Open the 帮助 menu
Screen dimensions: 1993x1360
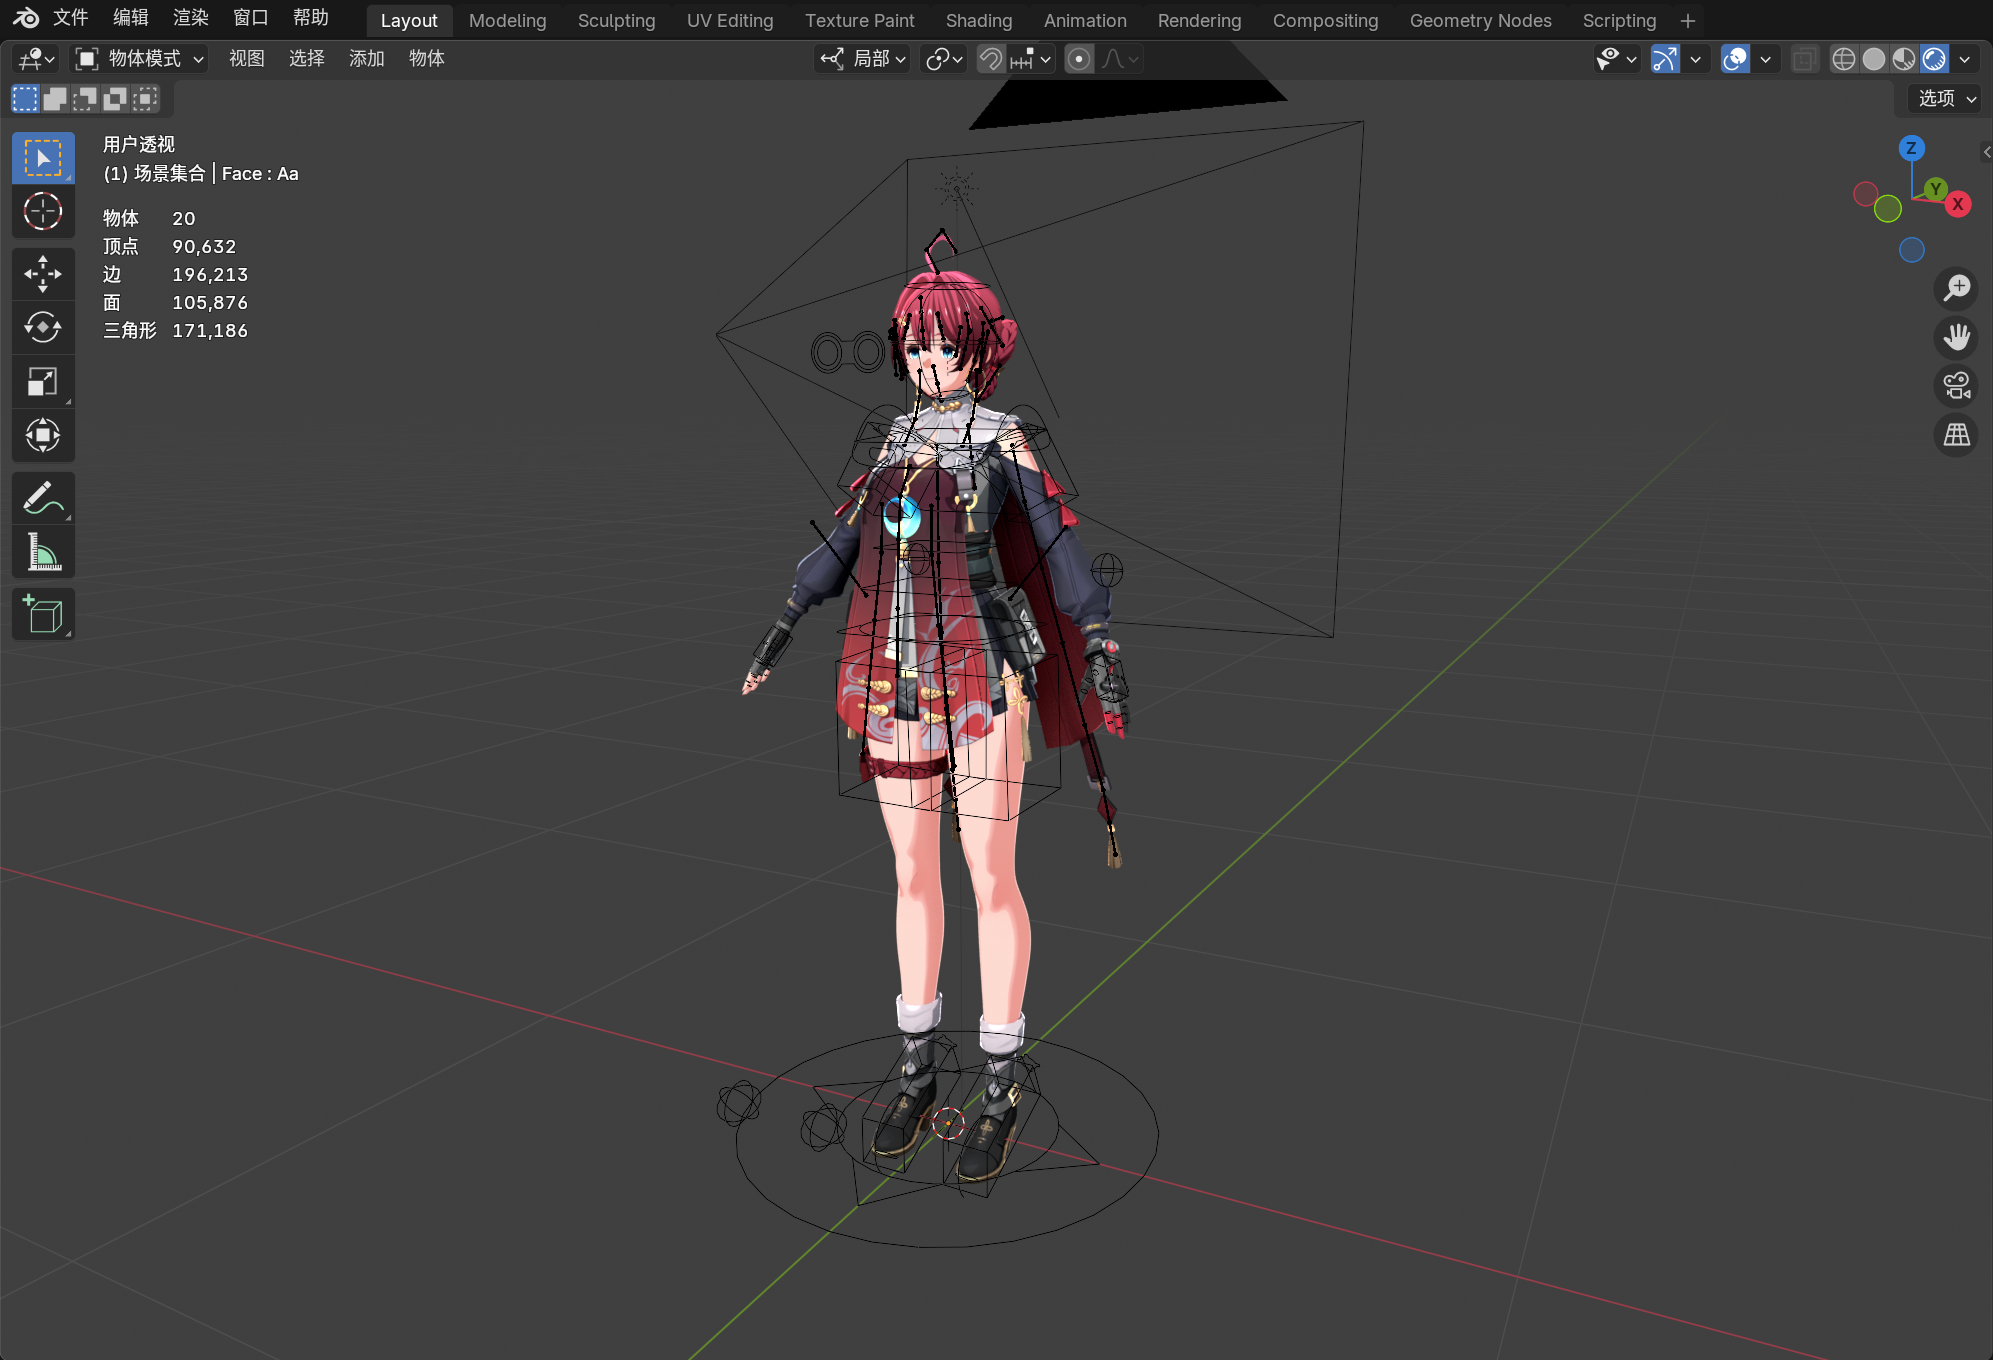pyautogui.click(x=311, y=18)
